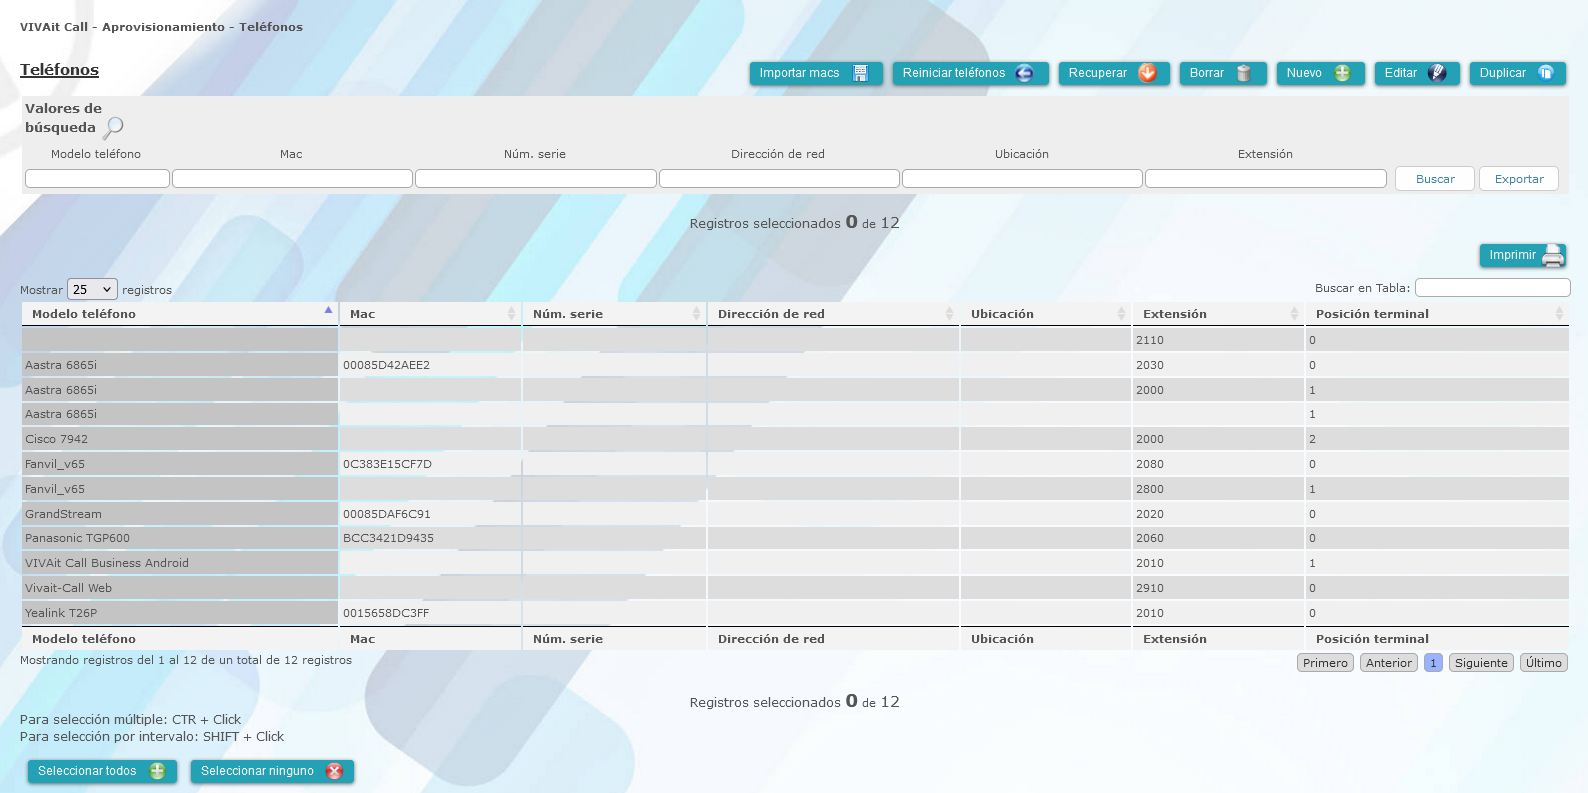Click the Buscar search button
Image resolution: width=1588 pixels, height=793 pixels.
pos(1435,179)
